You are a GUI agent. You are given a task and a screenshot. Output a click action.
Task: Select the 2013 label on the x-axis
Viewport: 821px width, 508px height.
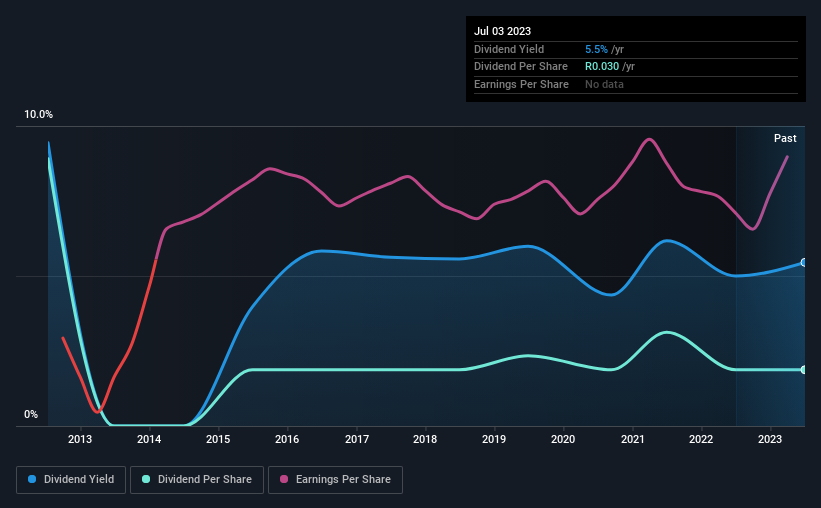pos(80,439)
